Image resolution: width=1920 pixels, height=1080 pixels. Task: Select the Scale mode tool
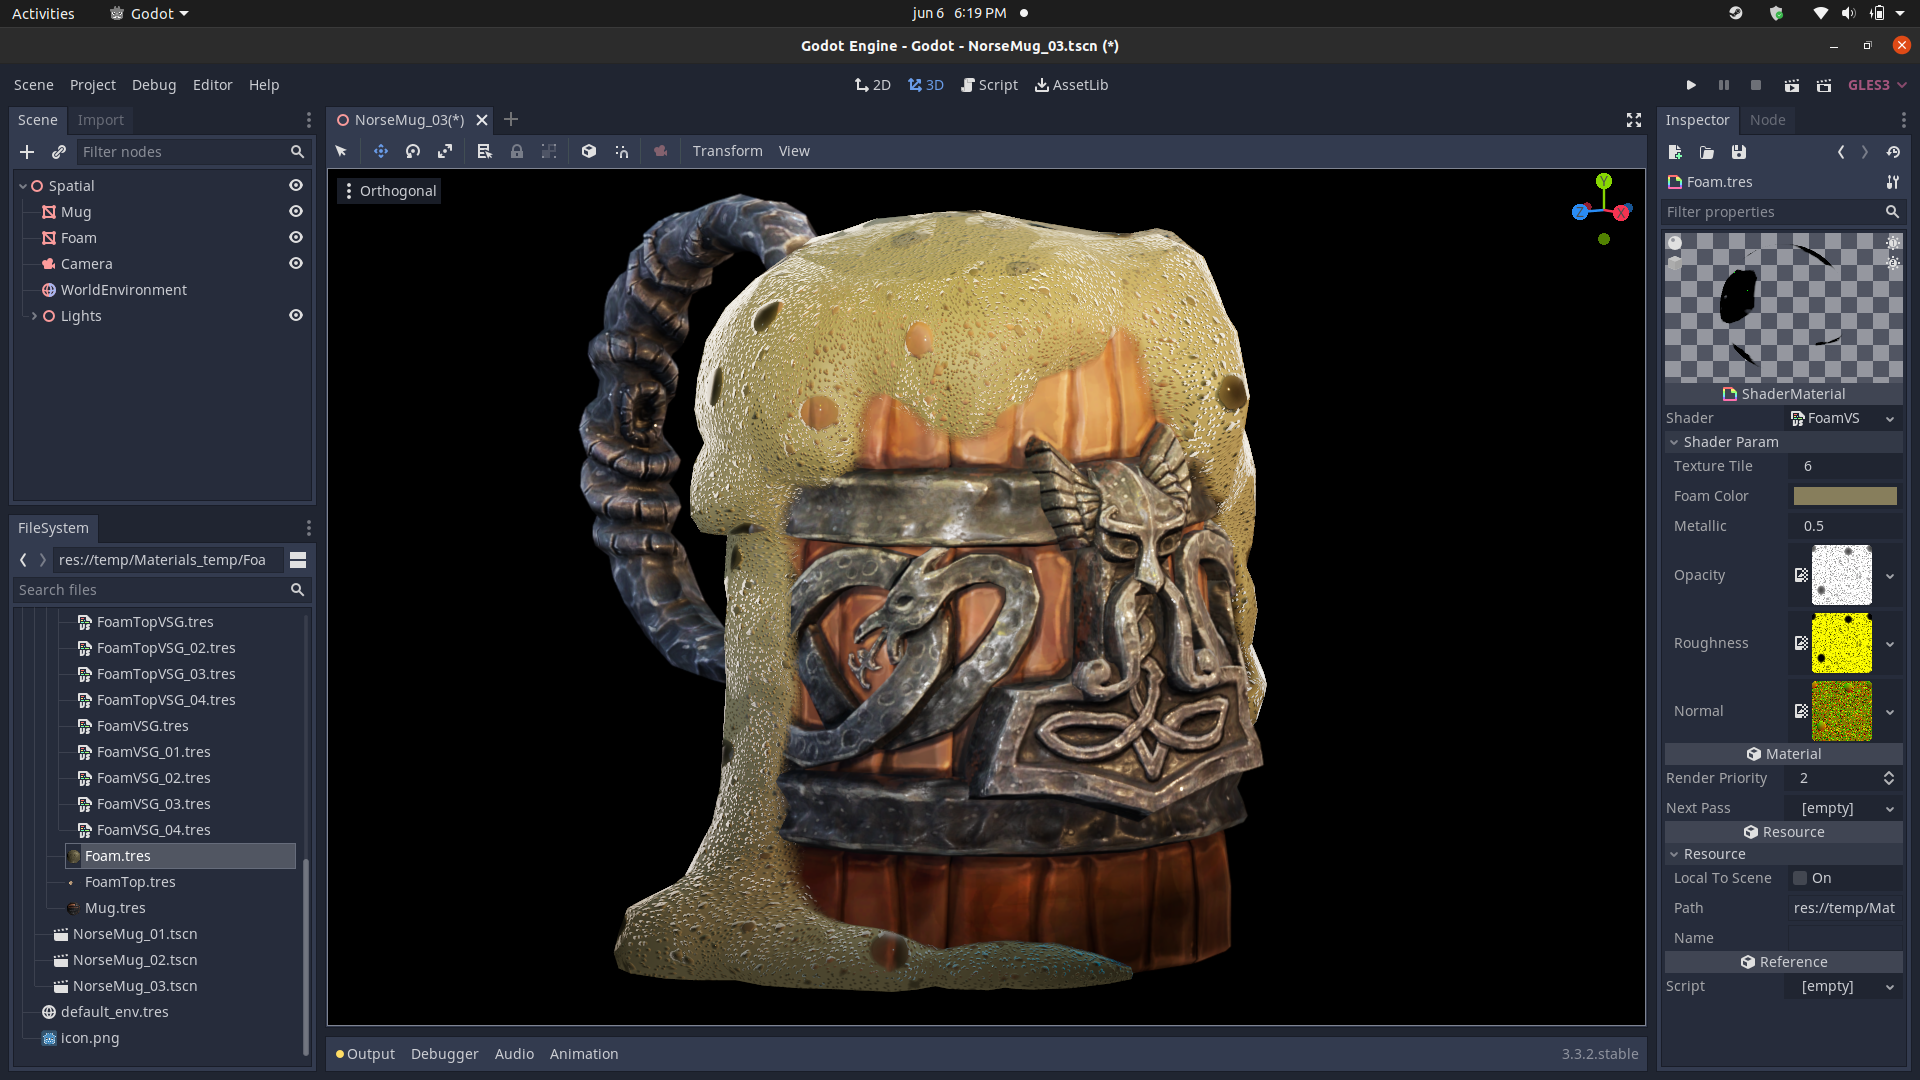(x=444, y=151)
